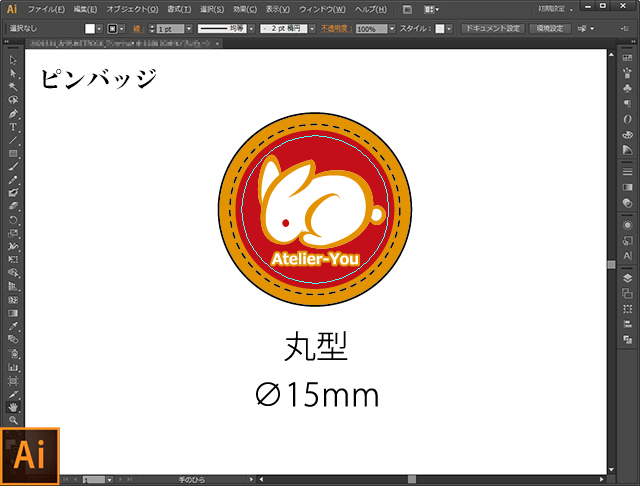Choose the Magic Wand tool
Image resolution: width=640 pixels, height=486 pixels.
pos(13,87)
